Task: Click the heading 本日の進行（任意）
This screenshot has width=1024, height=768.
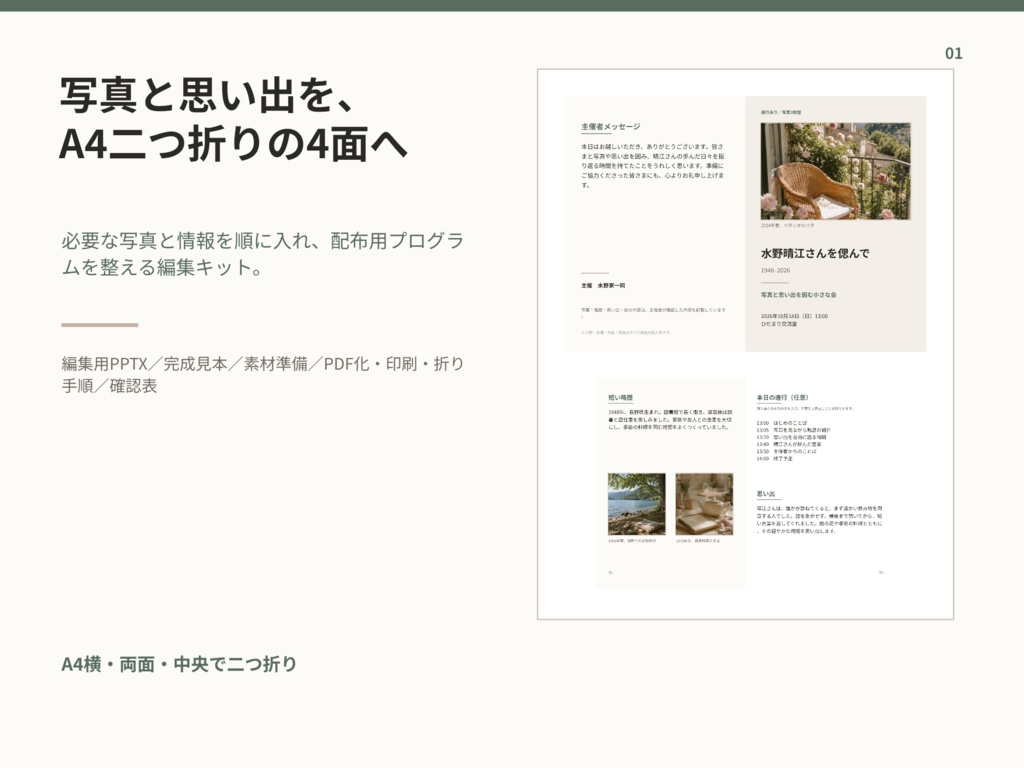Action: click(782, 397)
